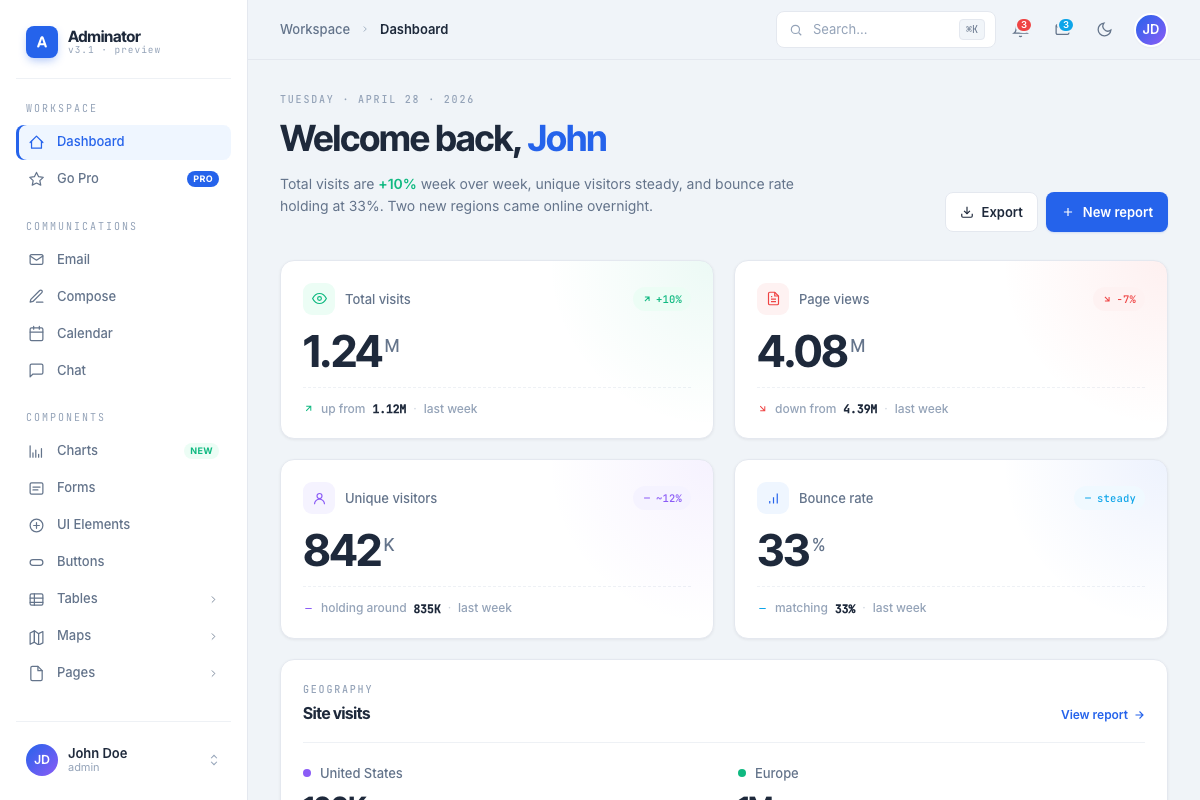This screenshot has height=800, width=1200.
Task: Open the messages icon in top bar
Action: click(x=1061, y=30)
